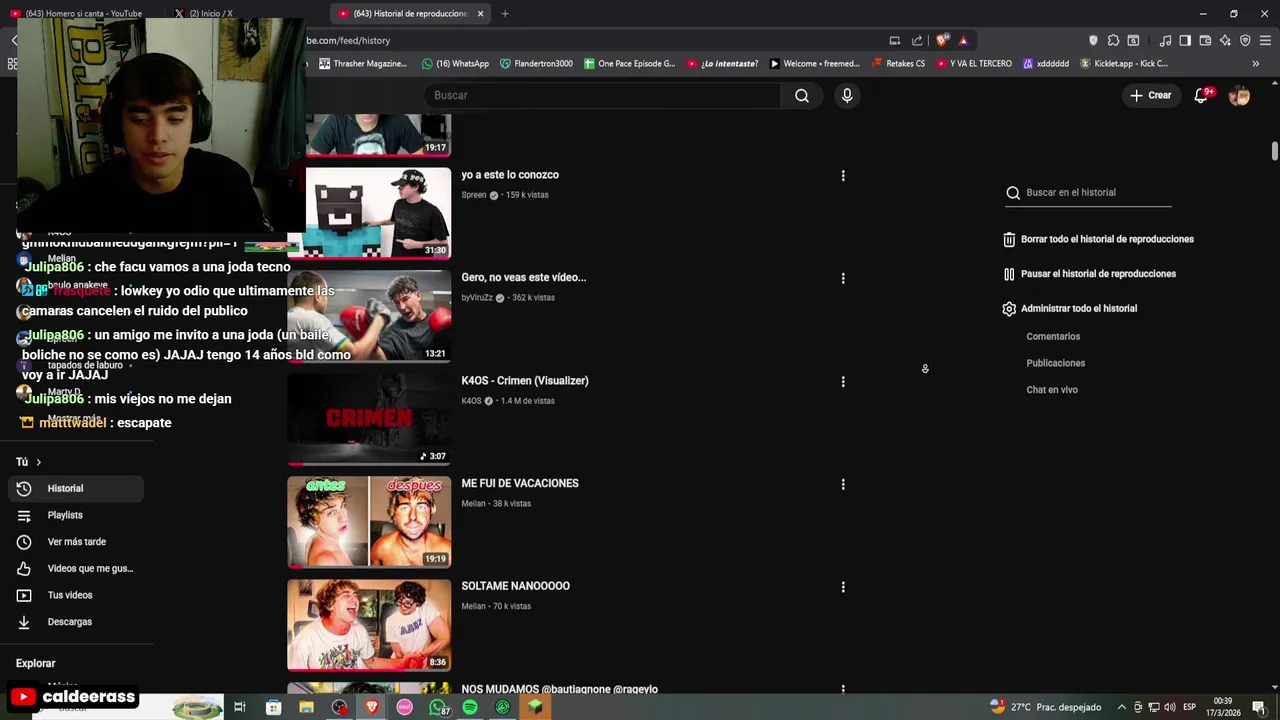
Task: Open 'Ver más tarde' in the sidebar
Action: pos(76,542)
